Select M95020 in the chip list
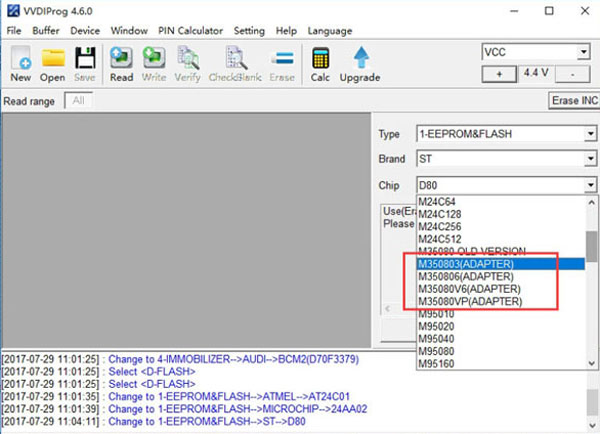The image size is (600, 434). (501, 326)
